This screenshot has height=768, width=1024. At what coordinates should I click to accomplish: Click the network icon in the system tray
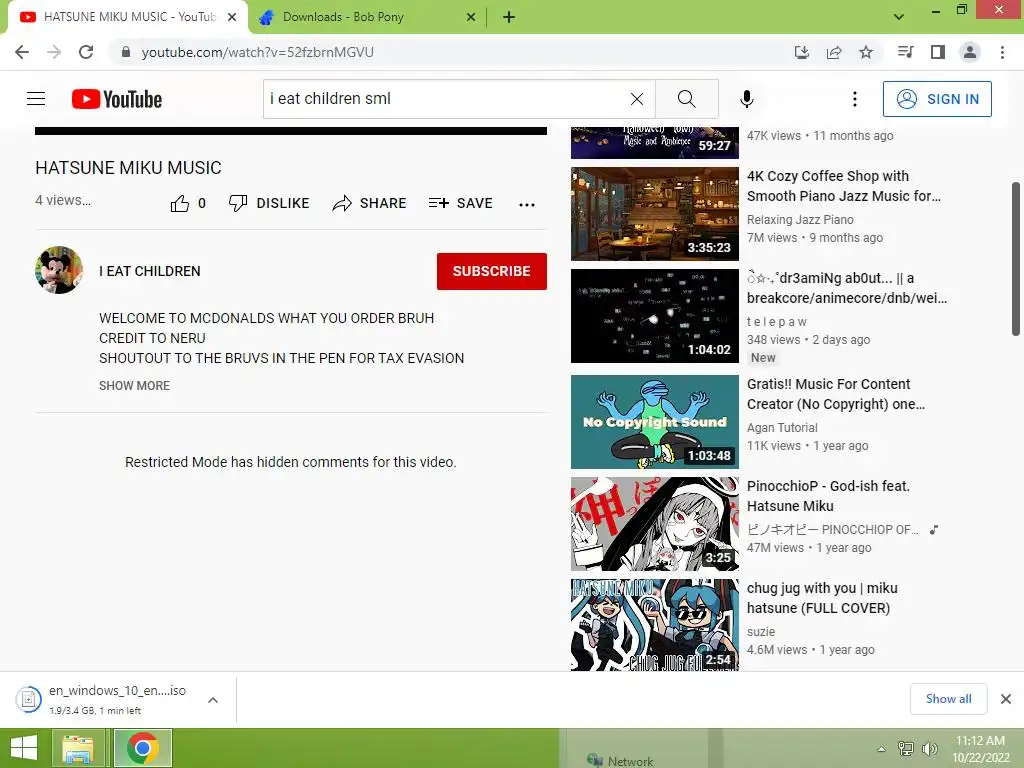[x=906, y=748]
